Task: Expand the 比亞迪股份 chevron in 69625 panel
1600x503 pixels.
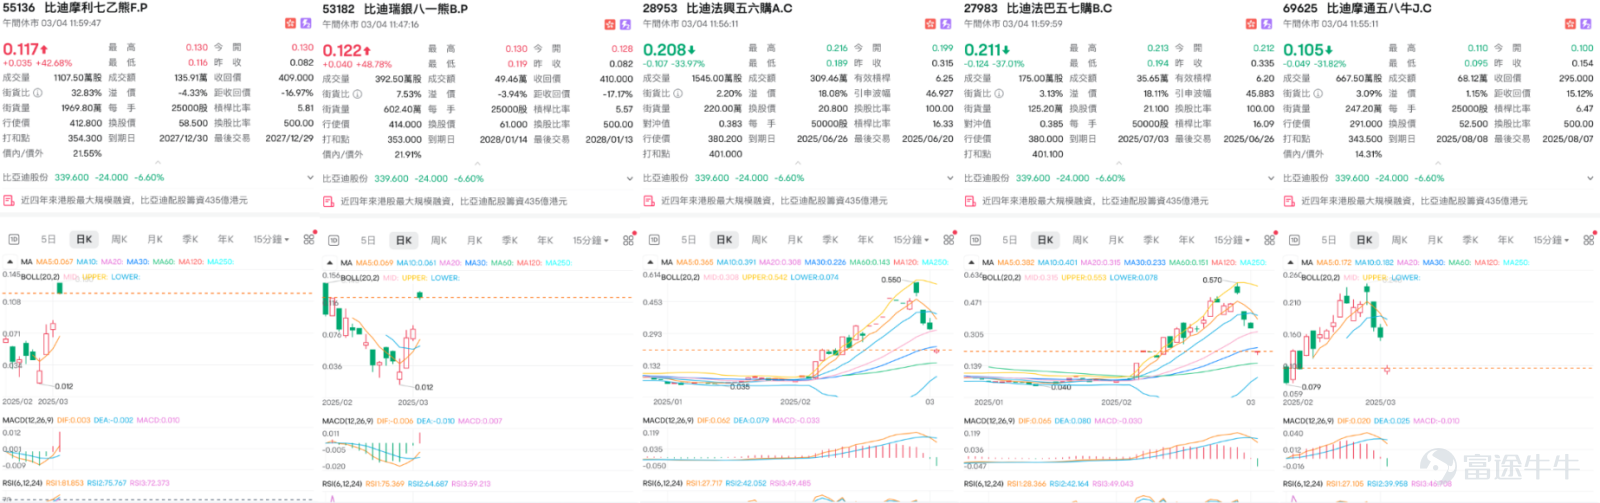Action: pyautogui.click(x=1590, y=178)
